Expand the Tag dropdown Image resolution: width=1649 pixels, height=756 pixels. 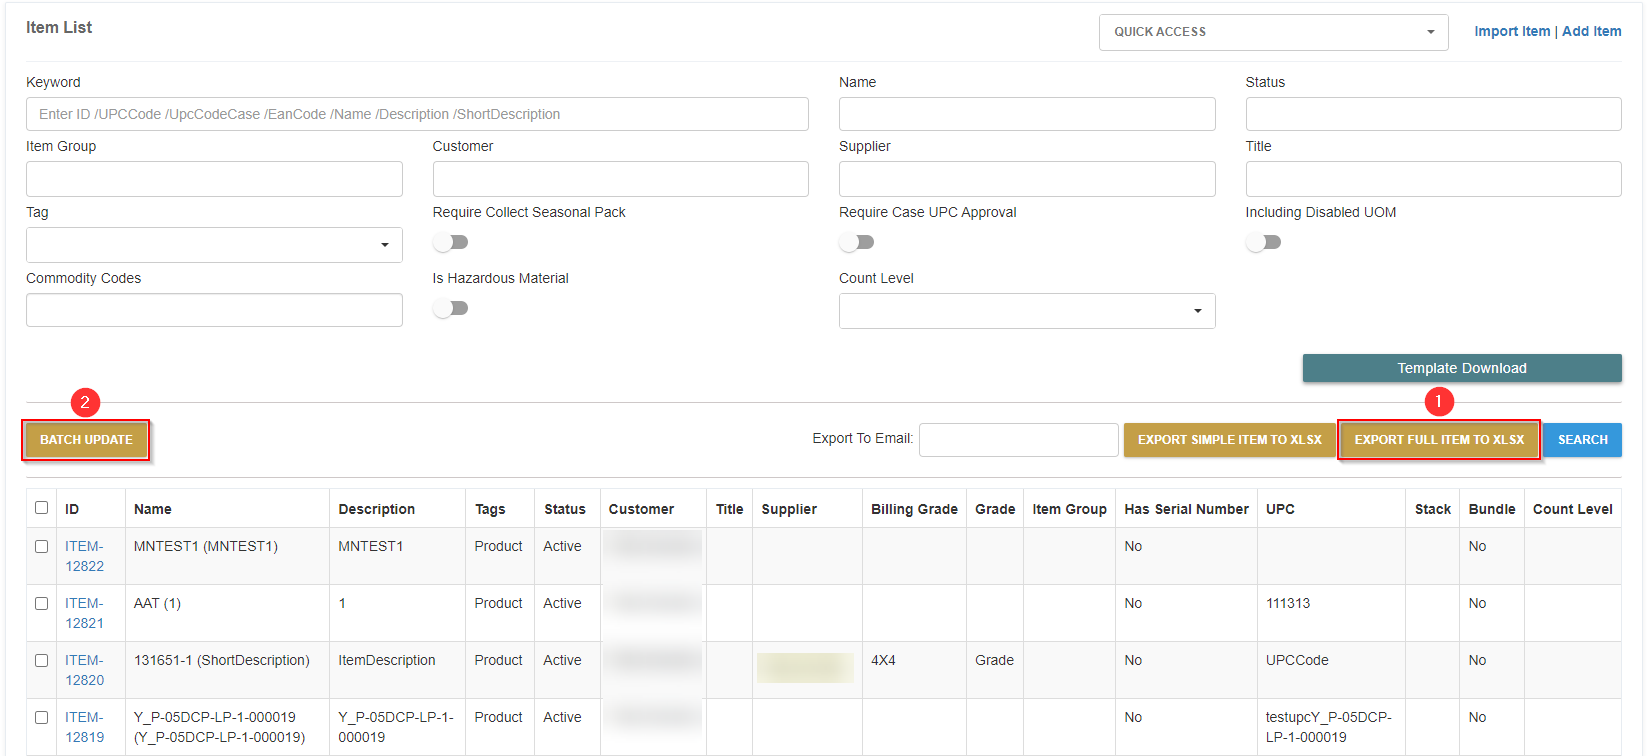coord(214,245)
